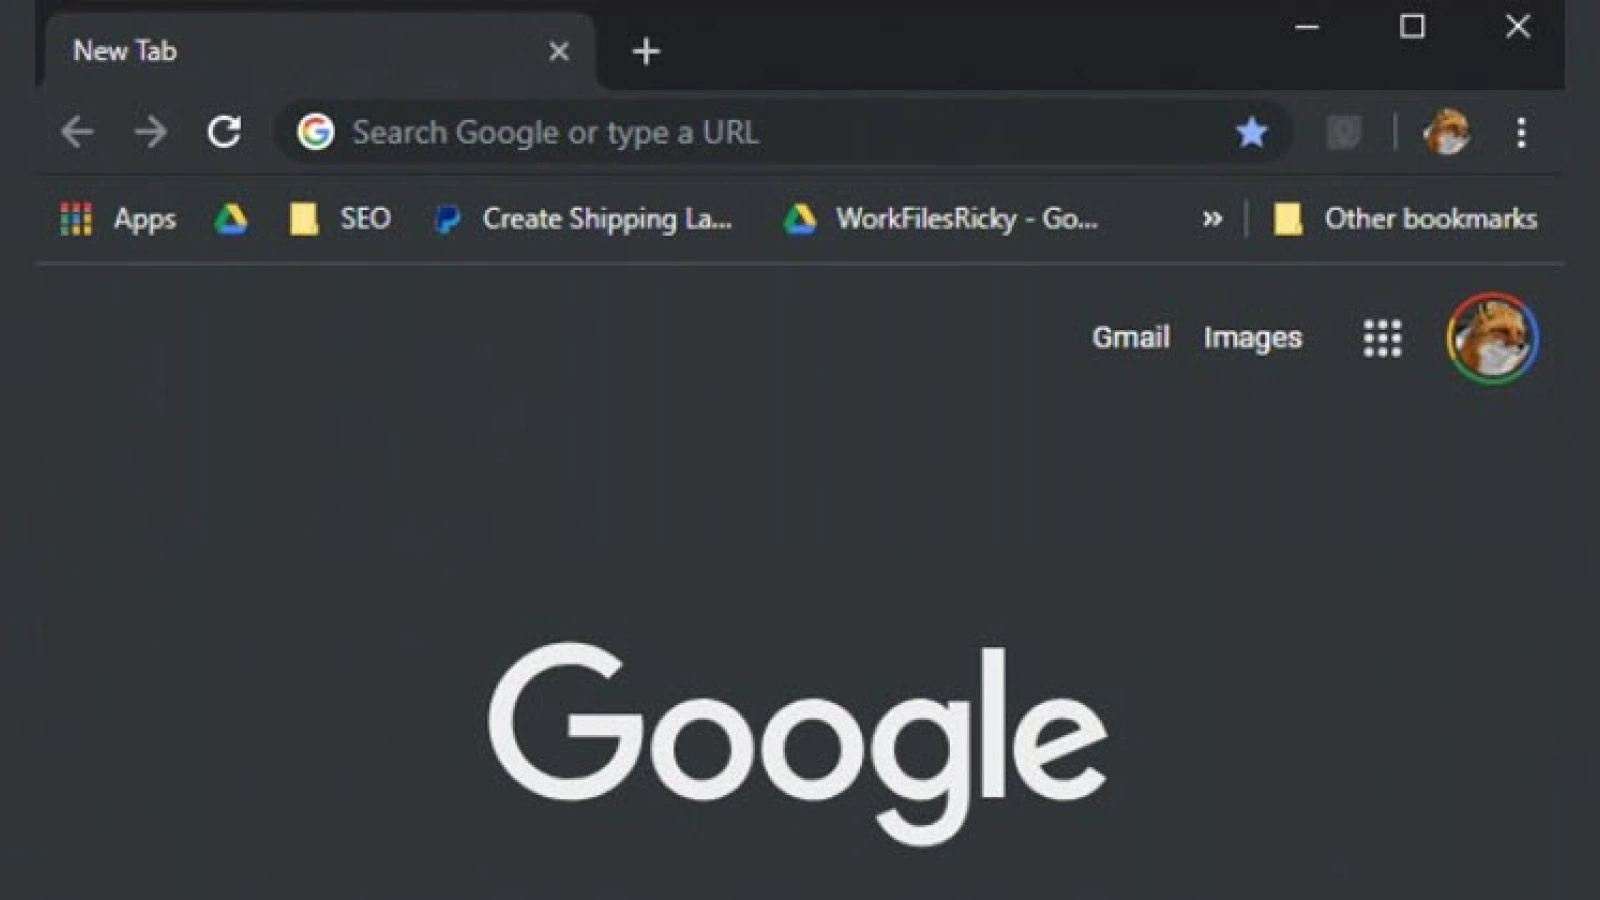Viewport: 1600px width, 900px height.
Task: Open a new tab with plus button
Action: (x=646, y=51)
